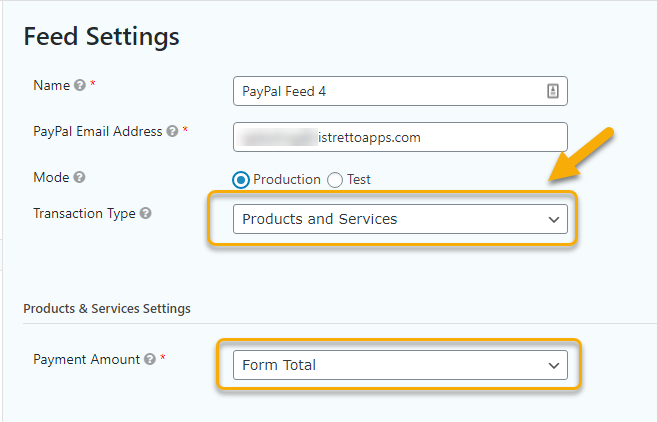Click help icon next to Transaction Type
Viewport: 657px width, 422px height.
pyautogui.click(x=145, y=213)
